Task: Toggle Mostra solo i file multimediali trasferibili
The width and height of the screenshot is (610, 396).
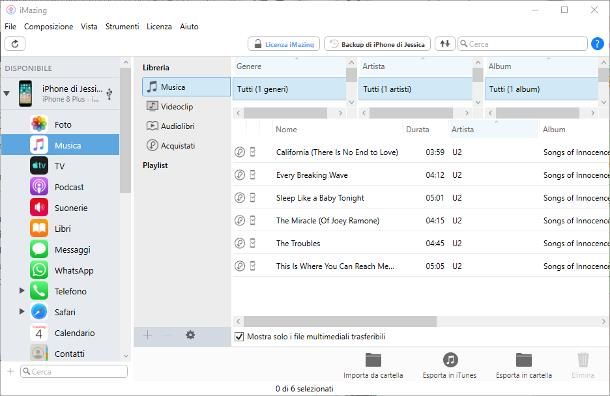Action: (x=240, y=336)
